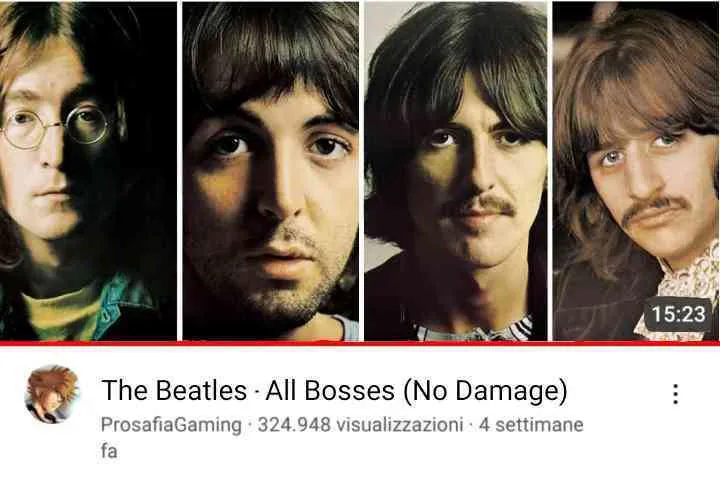Select the third portrait panel of the thumbnail

coord(456,171)
